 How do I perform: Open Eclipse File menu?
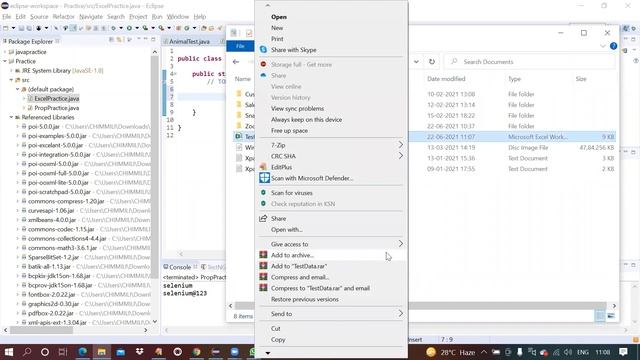tap(7, 17)
